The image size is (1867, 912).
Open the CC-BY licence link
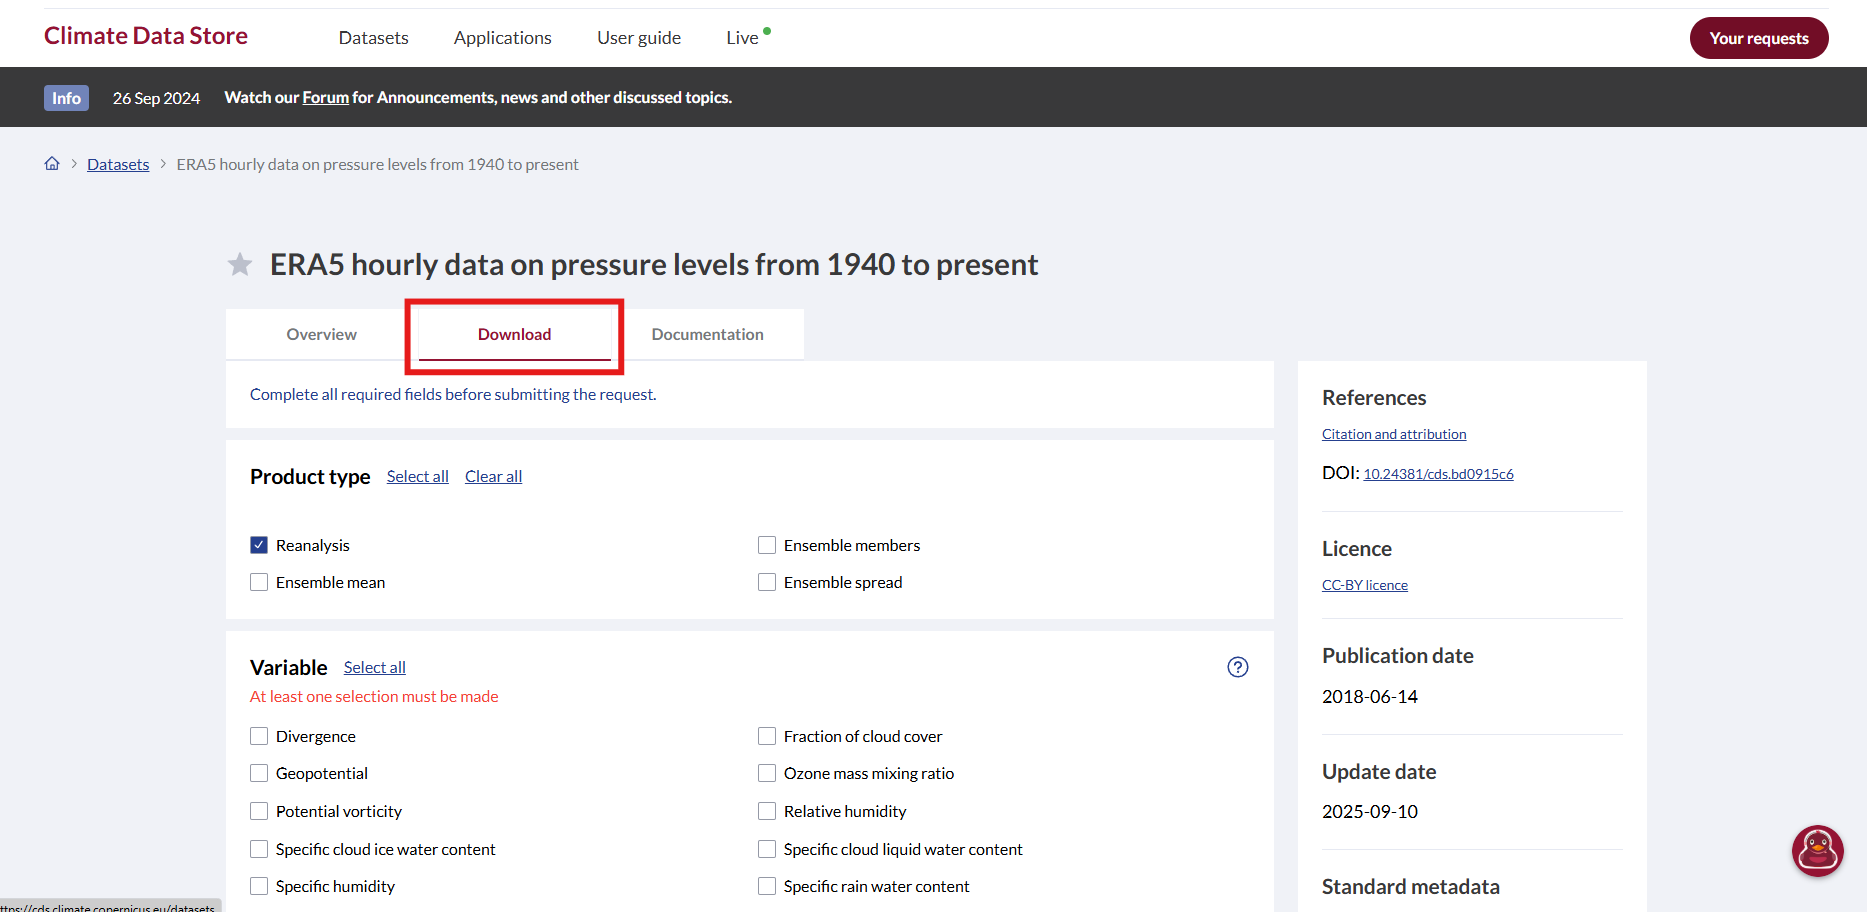(1365, 585)
